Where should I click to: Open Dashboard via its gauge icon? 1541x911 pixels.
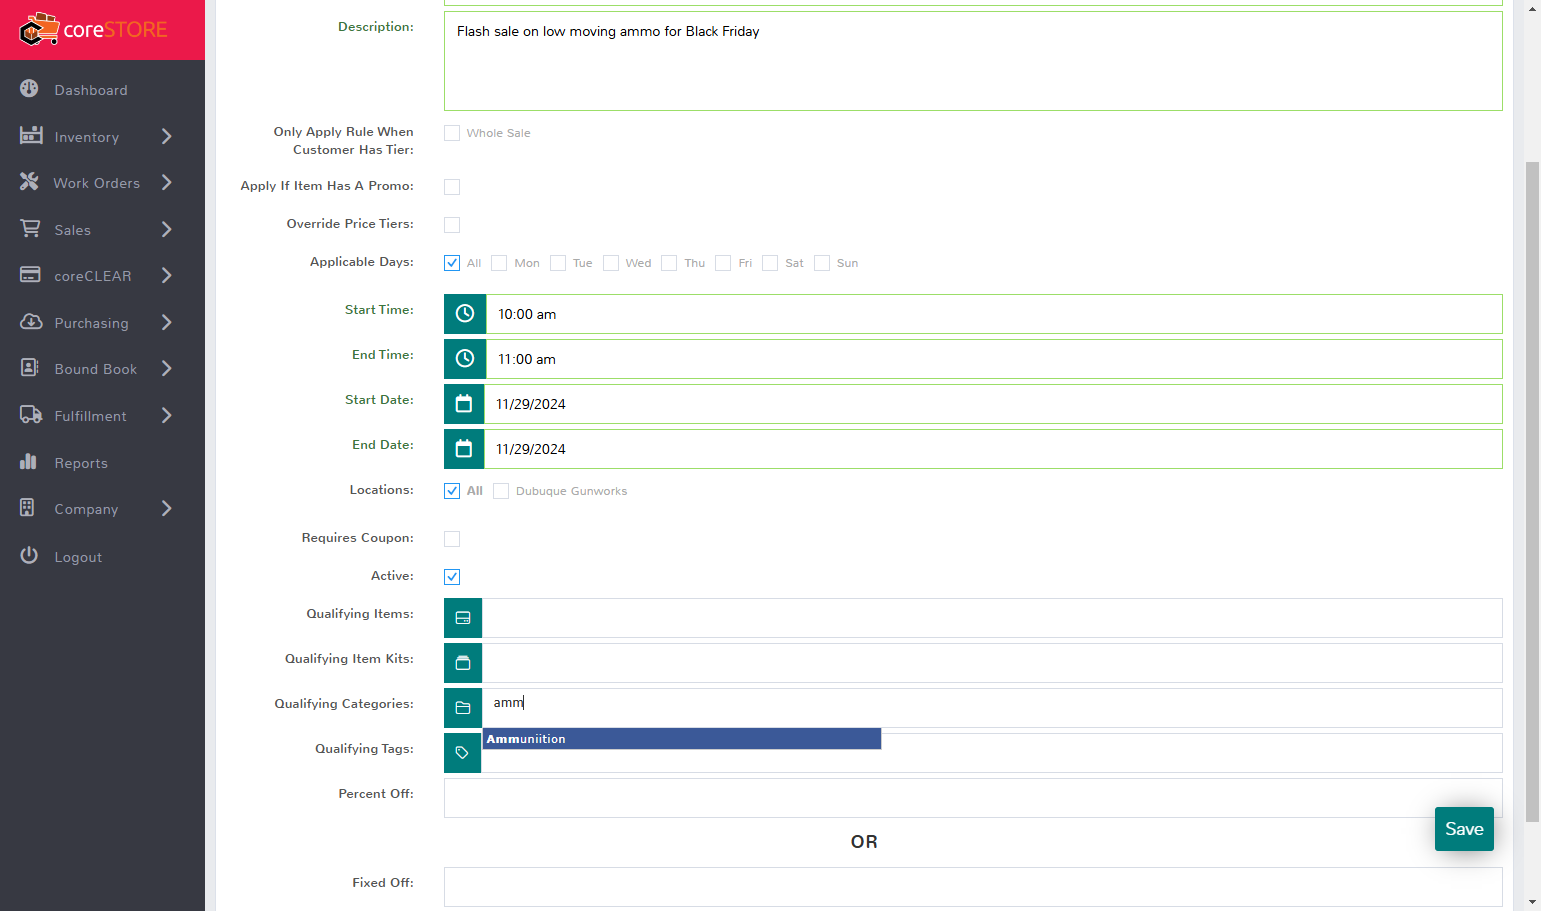[x=29, y=89]
